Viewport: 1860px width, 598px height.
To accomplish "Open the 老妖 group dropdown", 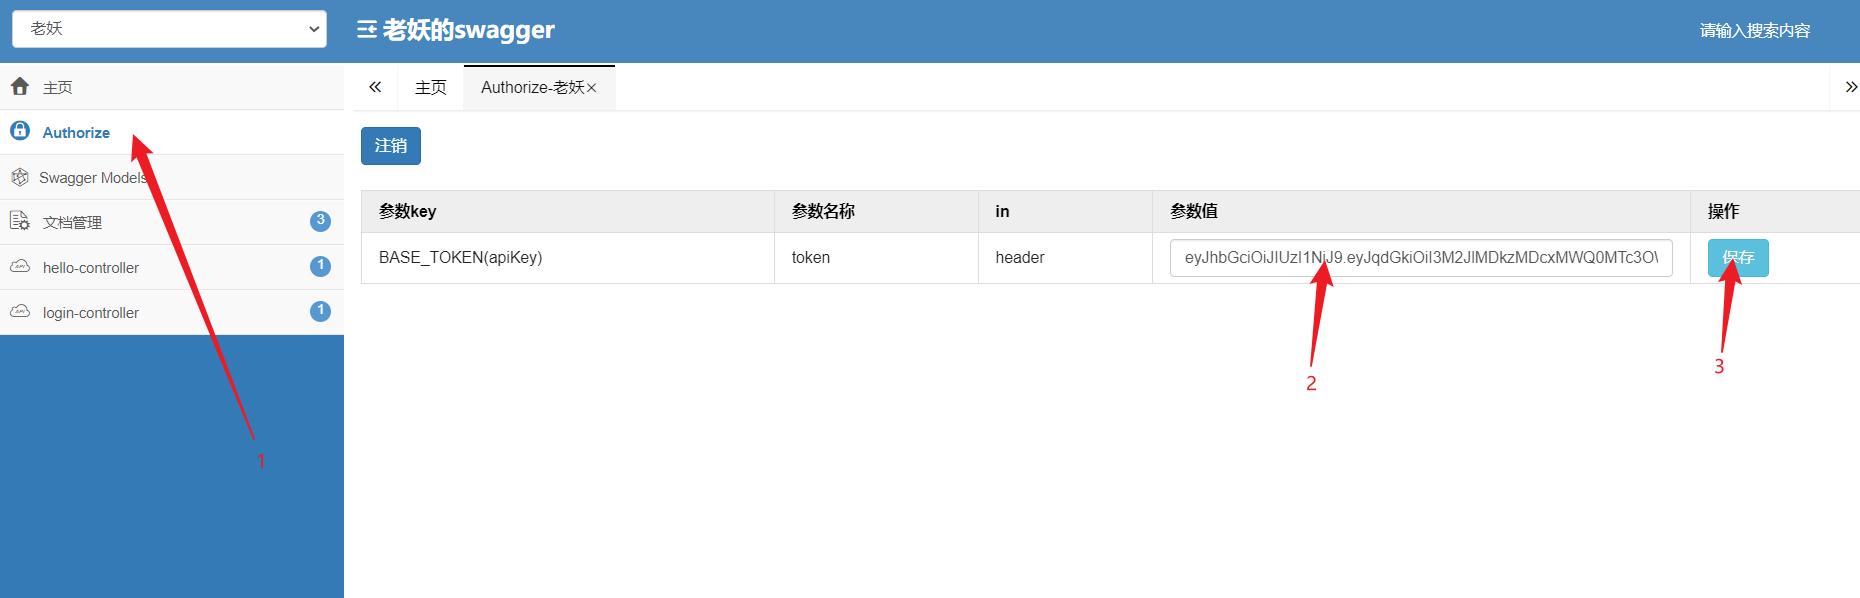I will (169, 29).
